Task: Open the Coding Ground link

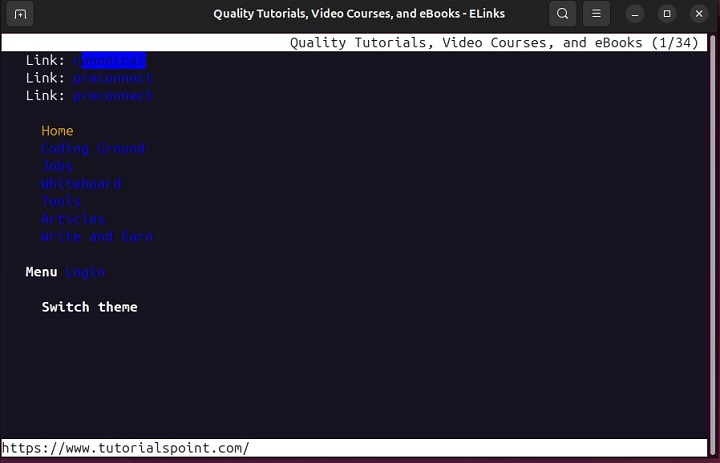Action: point(93,148)
